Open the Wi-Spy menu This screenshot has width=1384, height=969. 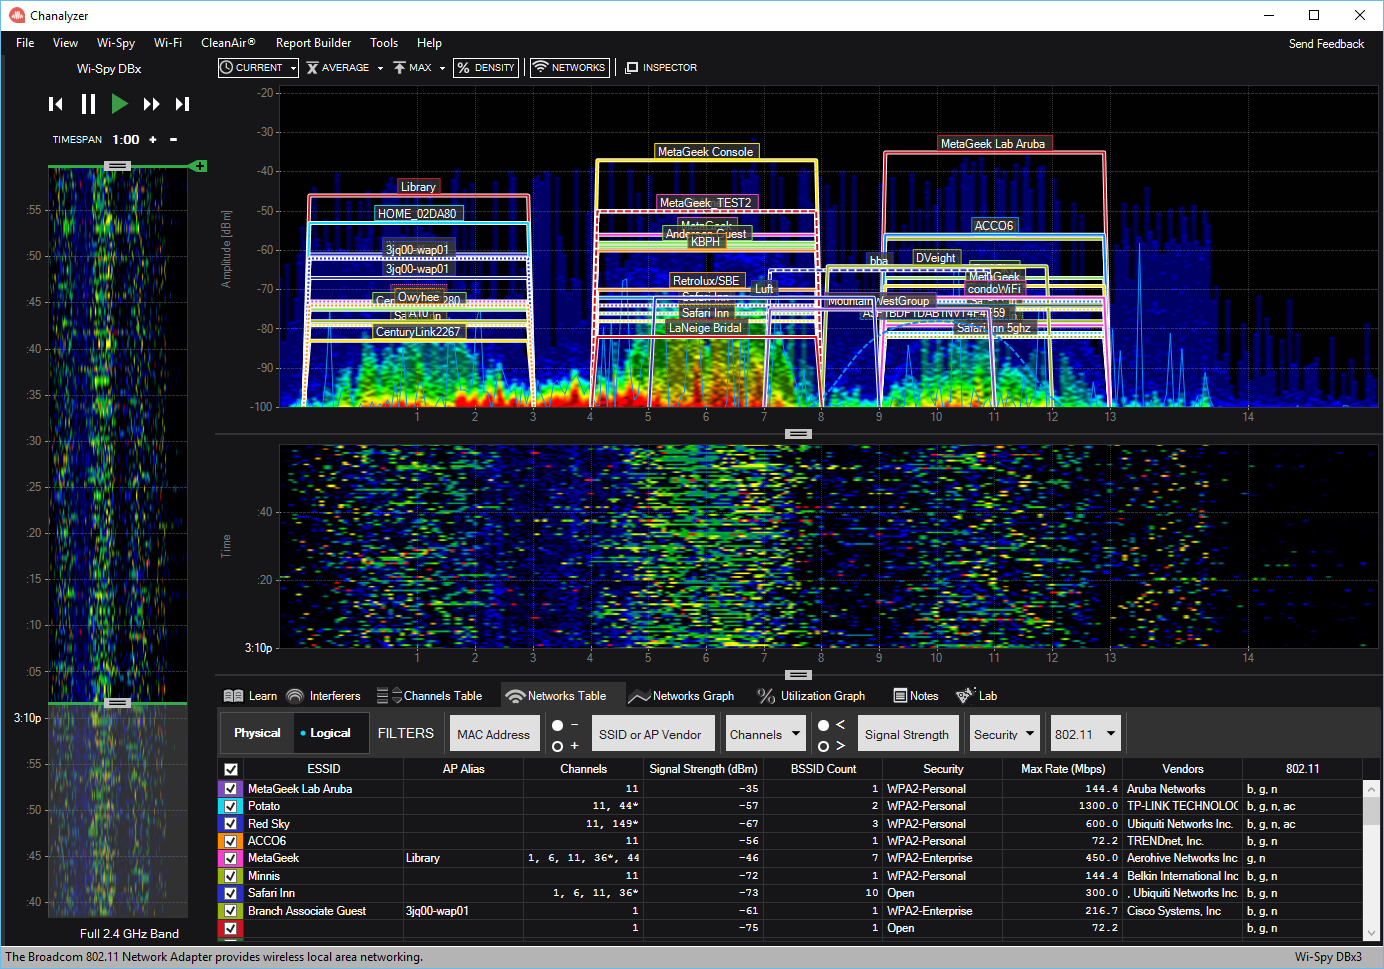116,43
